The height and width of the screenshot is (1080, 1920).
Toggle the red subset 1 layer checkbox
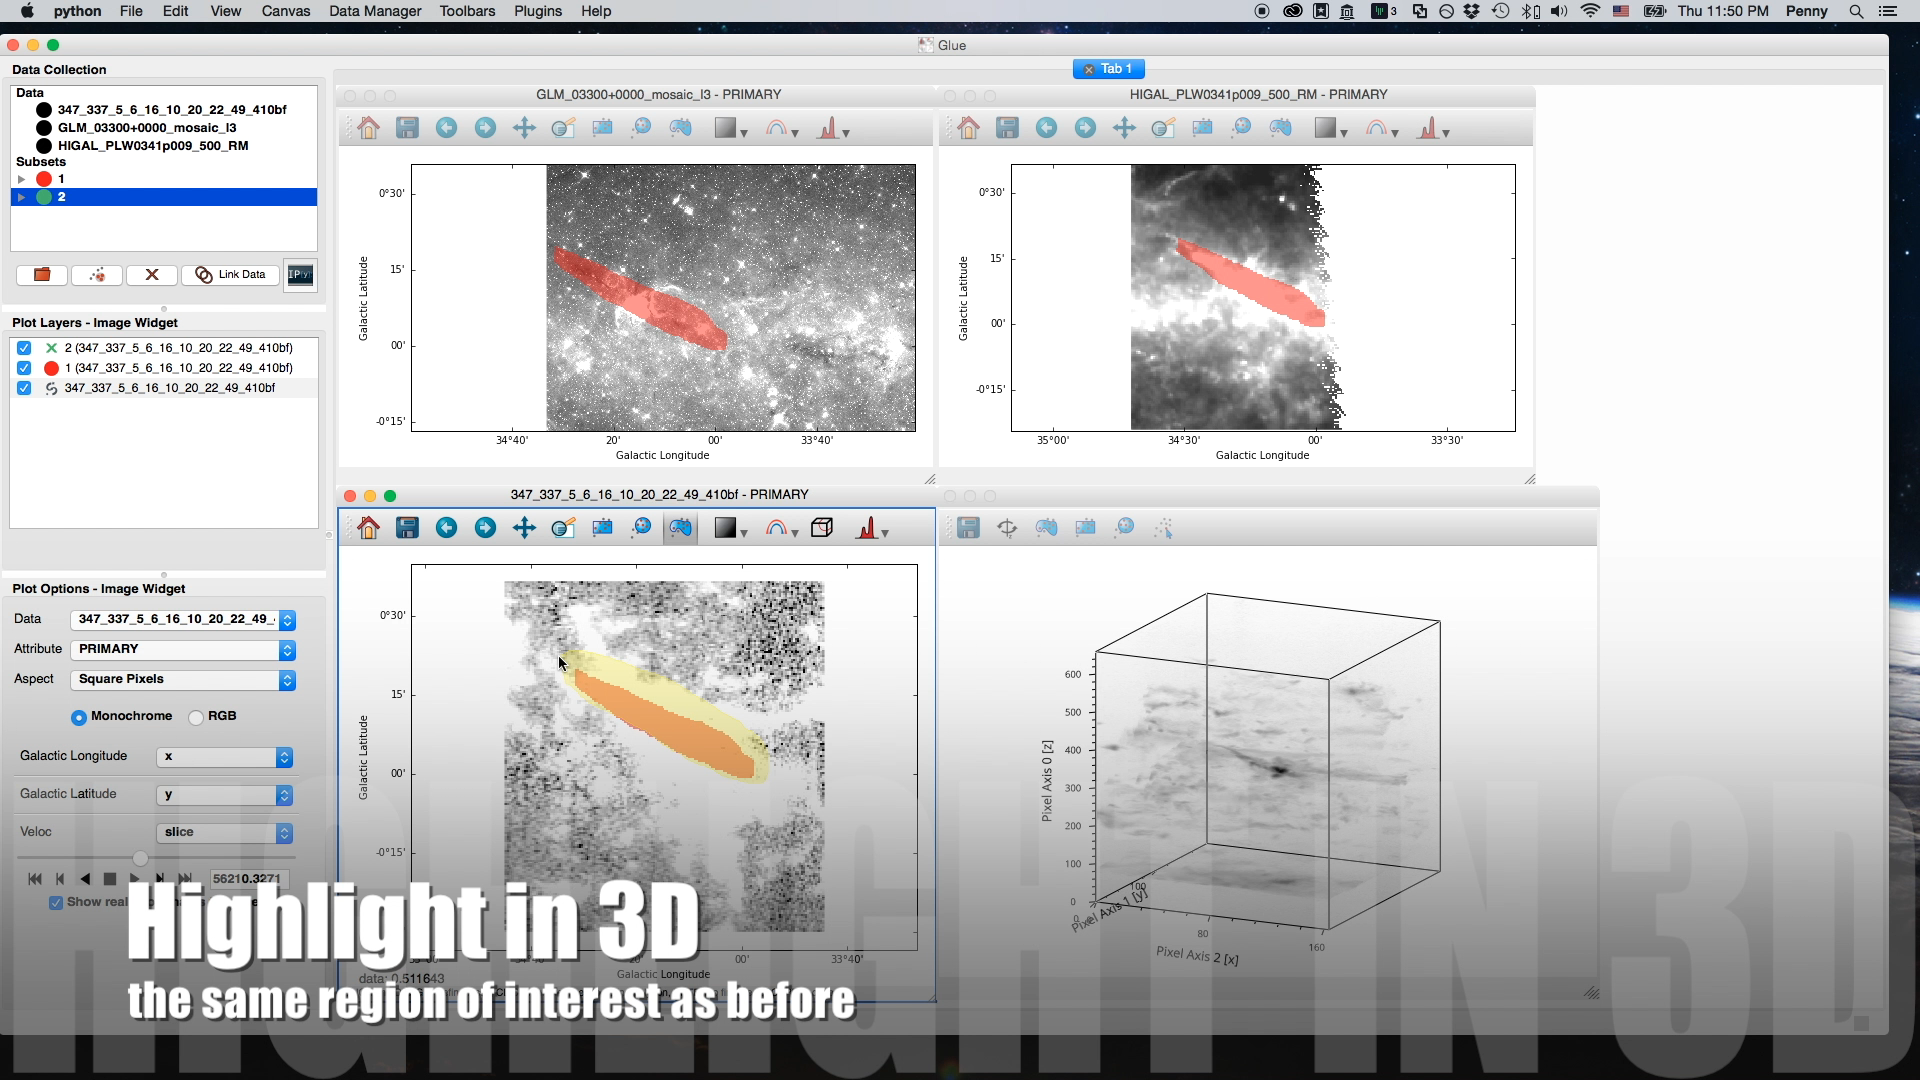24,368
